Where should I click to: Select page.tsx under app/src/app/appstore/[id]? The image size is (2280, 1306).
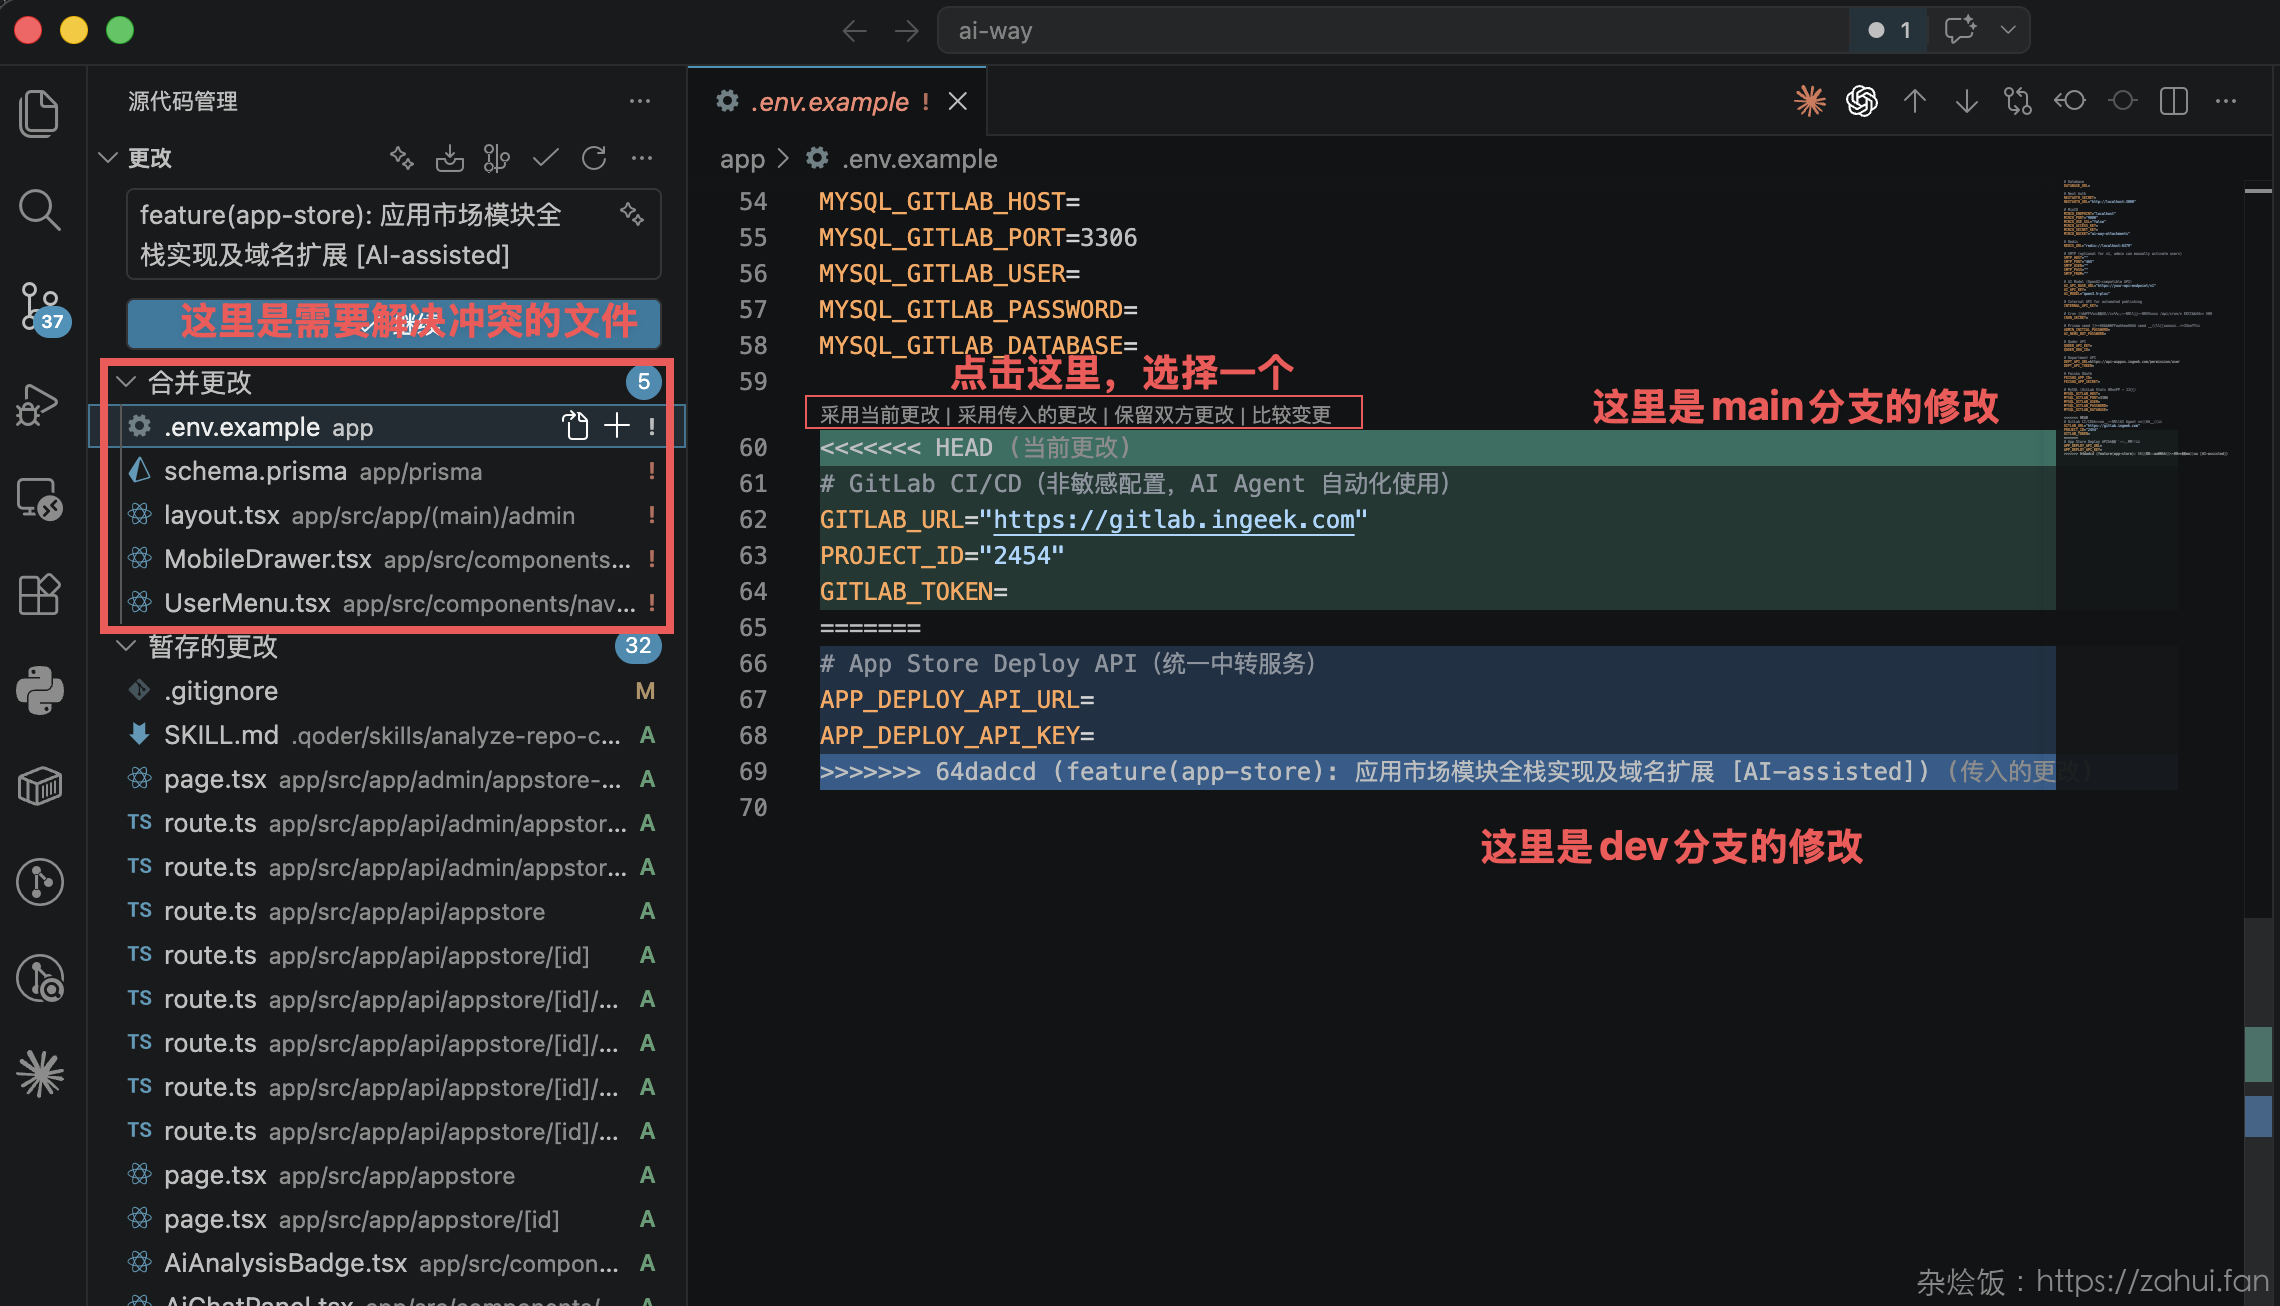coord(386,1219)
